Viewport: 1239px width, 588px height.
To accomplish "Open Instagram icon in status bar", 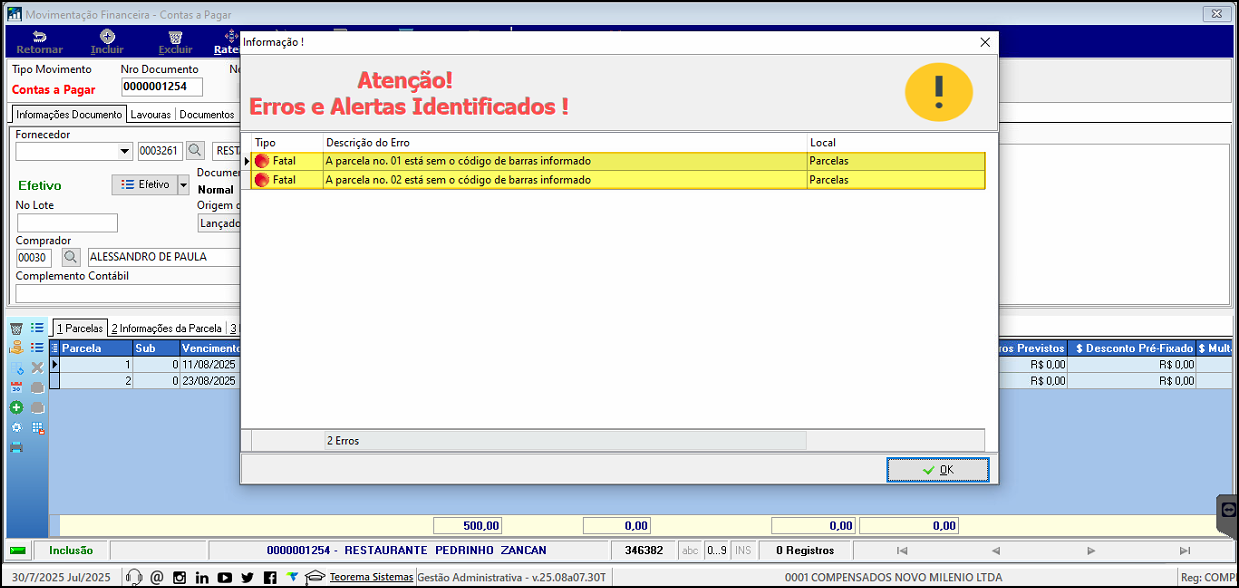I will coord(180,577).
